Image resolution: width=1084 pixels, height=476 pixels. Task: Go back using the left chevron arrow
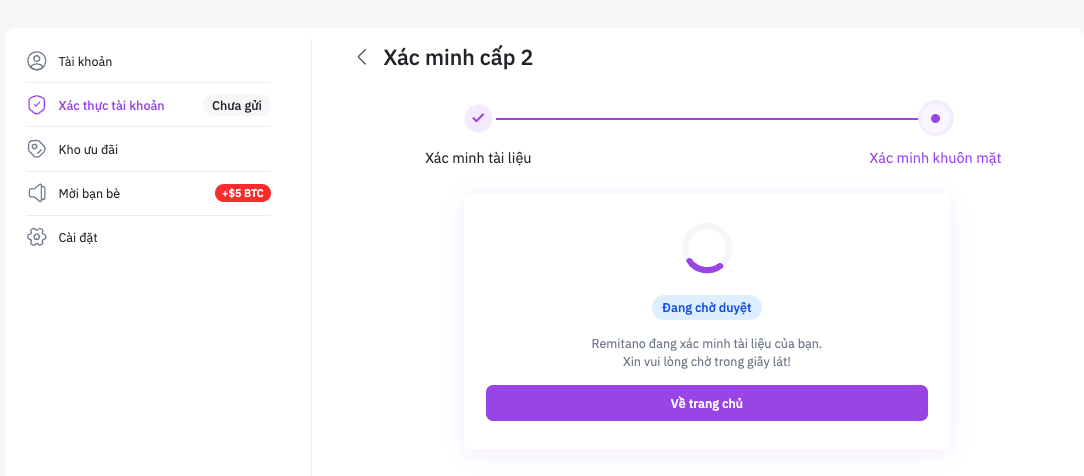click(362, 57)
